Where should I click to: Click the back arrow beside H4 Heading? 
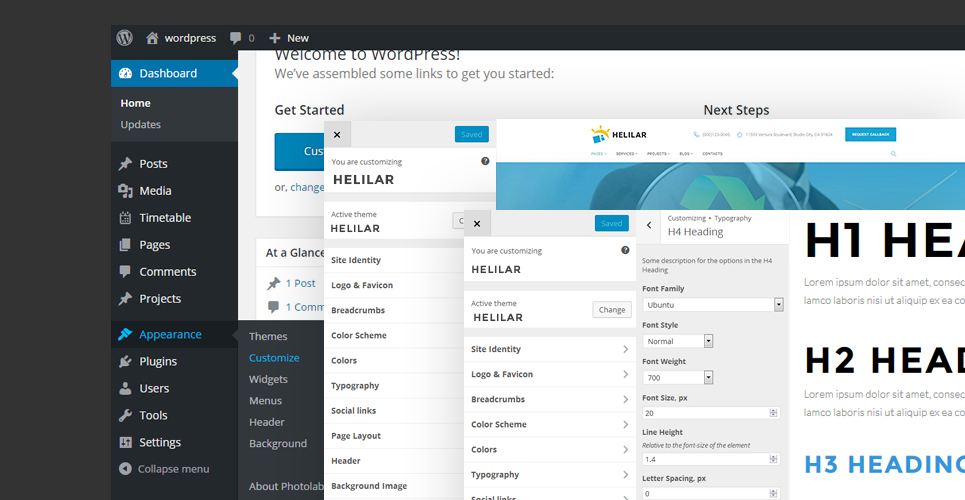point(649,225)
